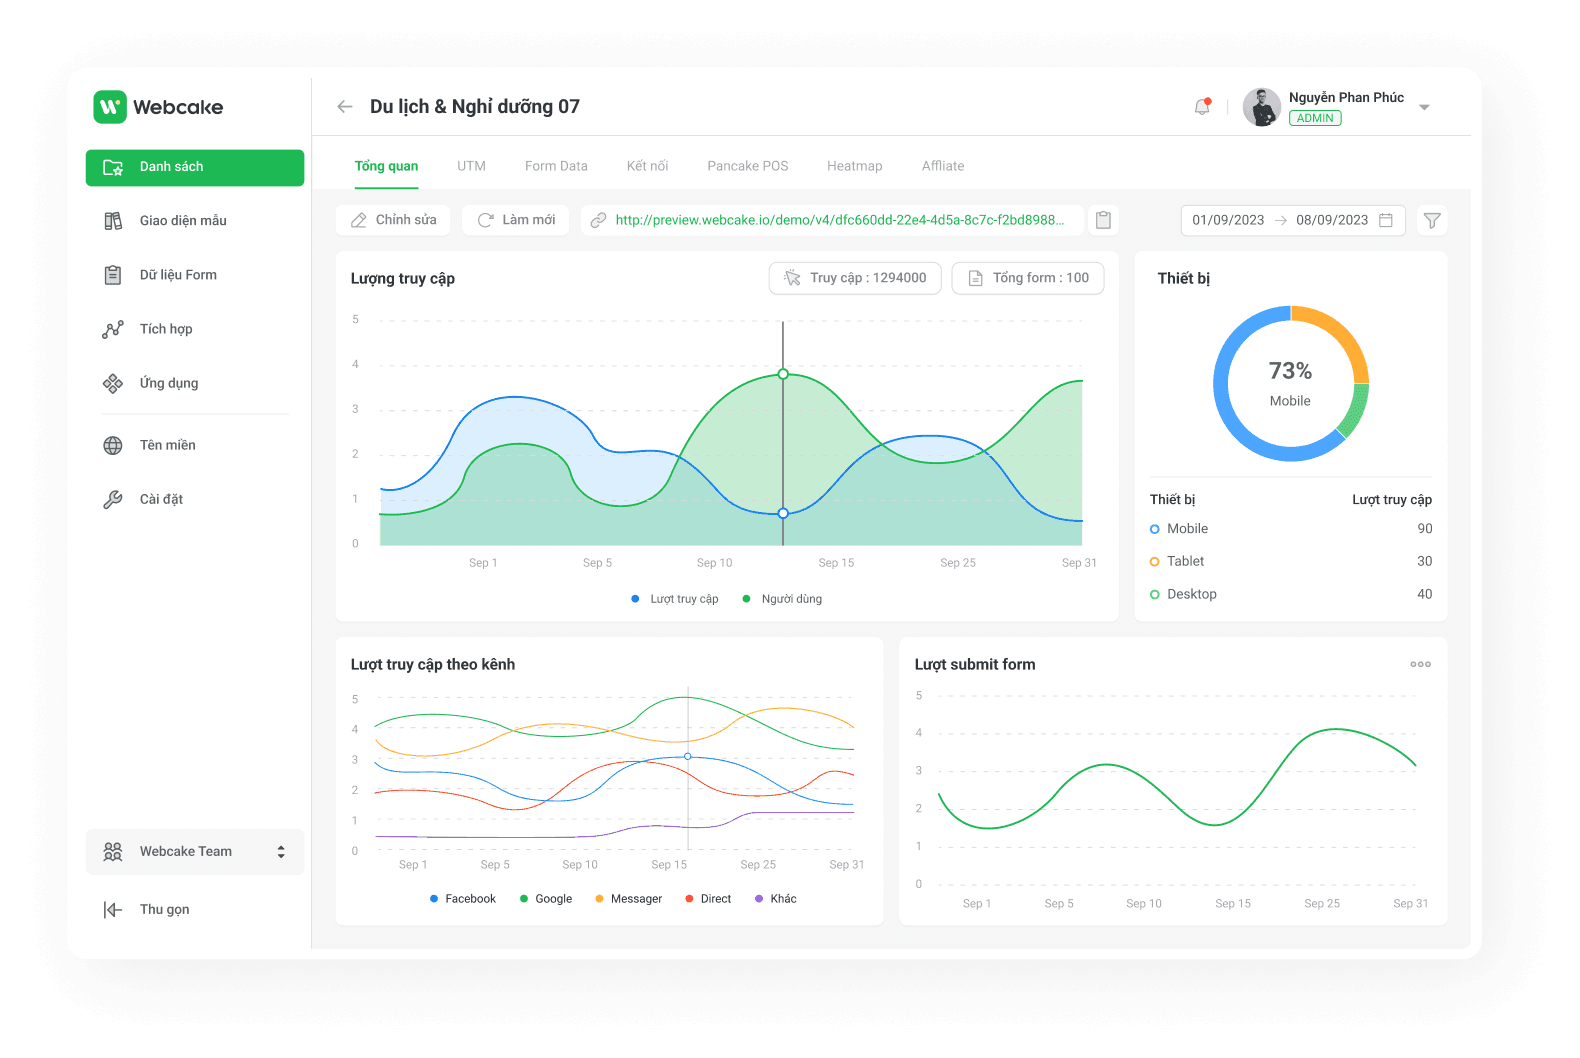1580x1058 pixels.
Task: Open the preview.webcake.io demo link
Action: pyautogui.click(x=839, y=220)
